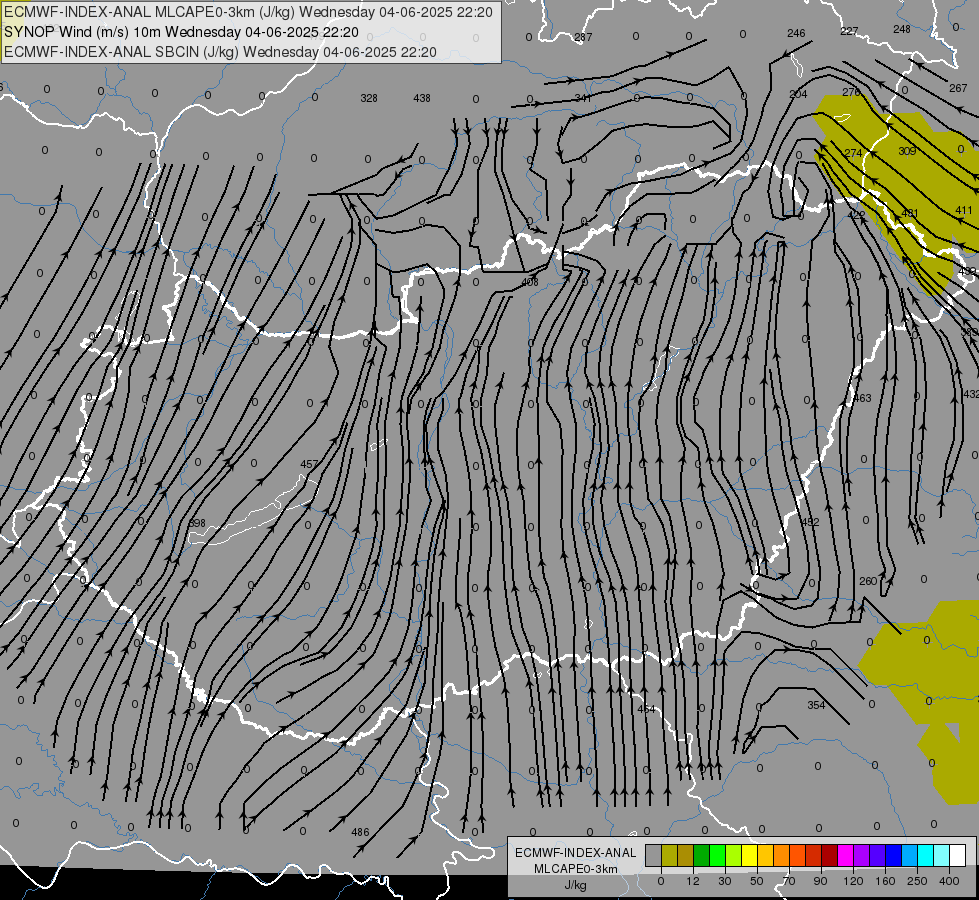The width and height of the screenshot is (979, 900).
Task: Select the 70 tick label on legend
Action: tap(789, 881)
